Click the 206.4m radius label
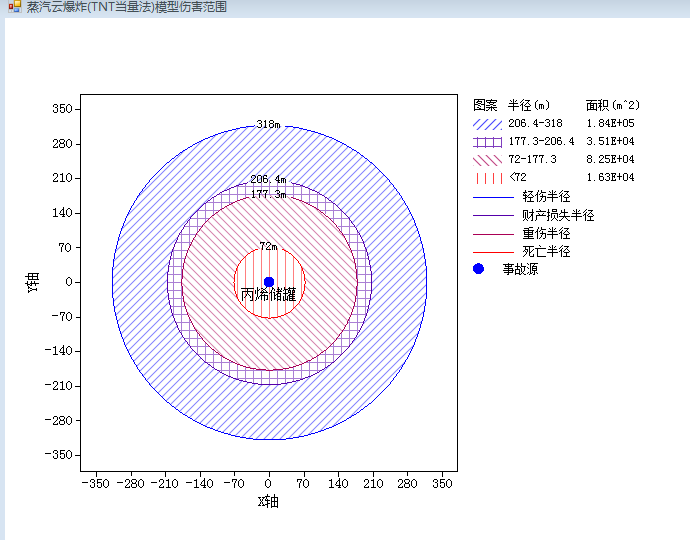 tap(268, 180)
